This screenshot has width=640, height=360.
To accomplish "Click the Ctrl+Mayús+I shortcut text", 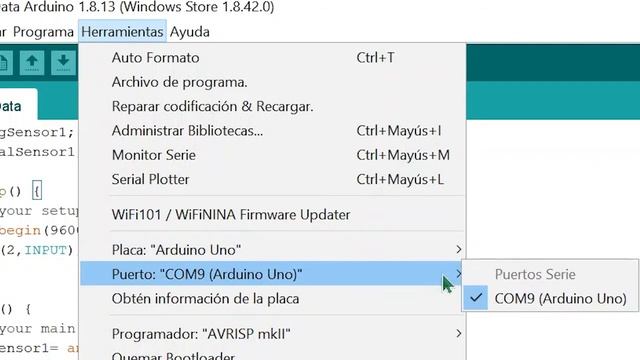I will tap(399, 131).
